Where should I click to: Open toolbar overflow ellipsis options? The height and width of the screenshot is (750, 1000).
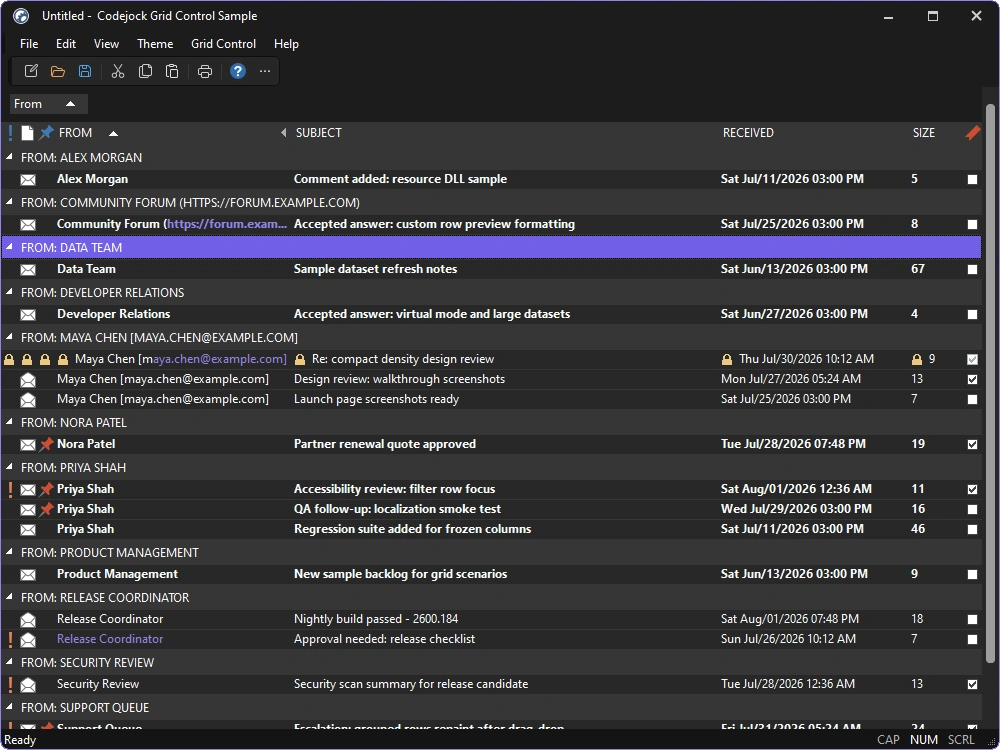265,71
